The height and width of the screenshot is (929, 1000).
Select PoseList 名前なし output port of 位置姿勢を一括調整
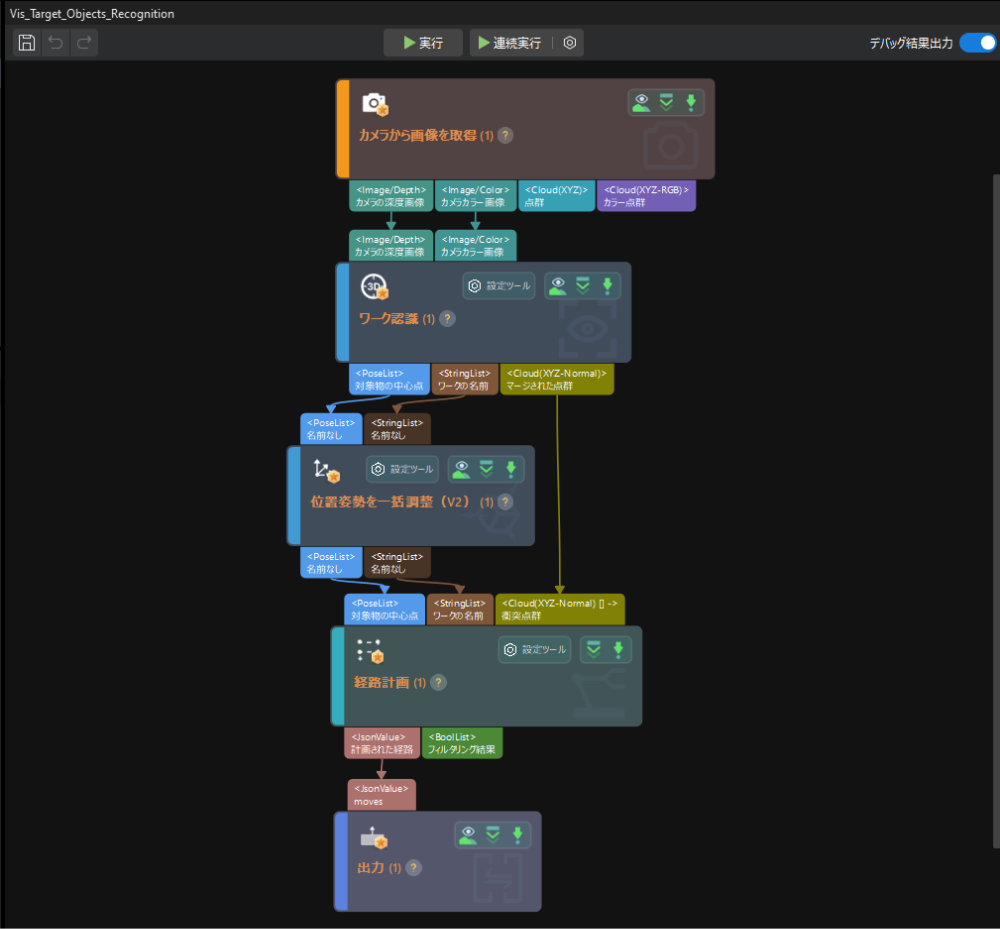pos(331,563)
